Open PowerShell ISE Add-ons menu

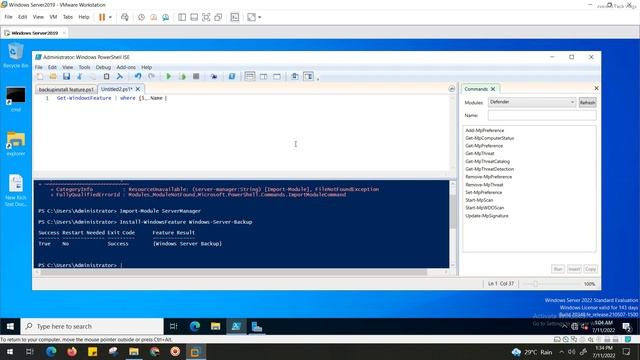(x=126, y=67)
